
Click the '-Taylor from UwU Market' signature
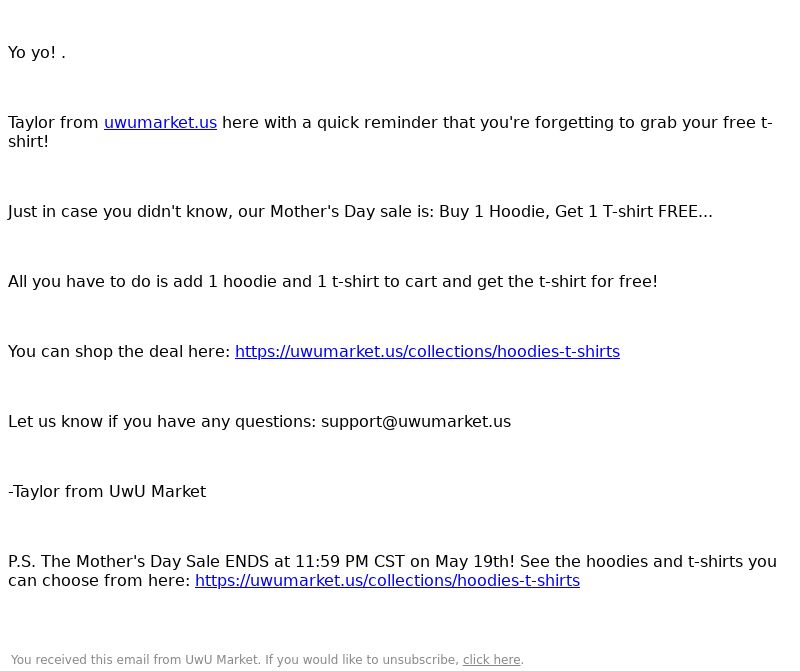click(x=107, y=491)
